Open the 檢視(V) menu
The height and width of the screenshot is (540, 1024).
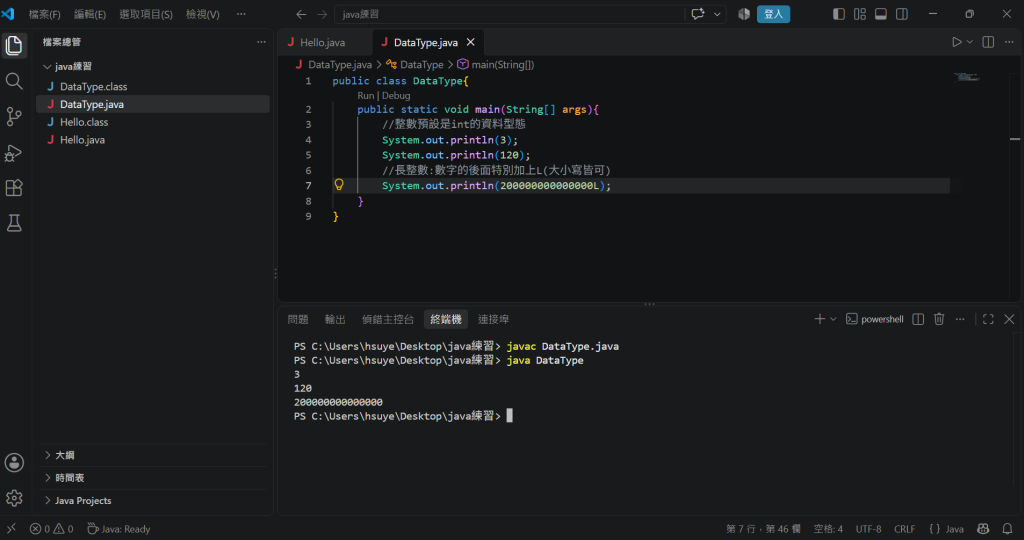tap(202, 14)
